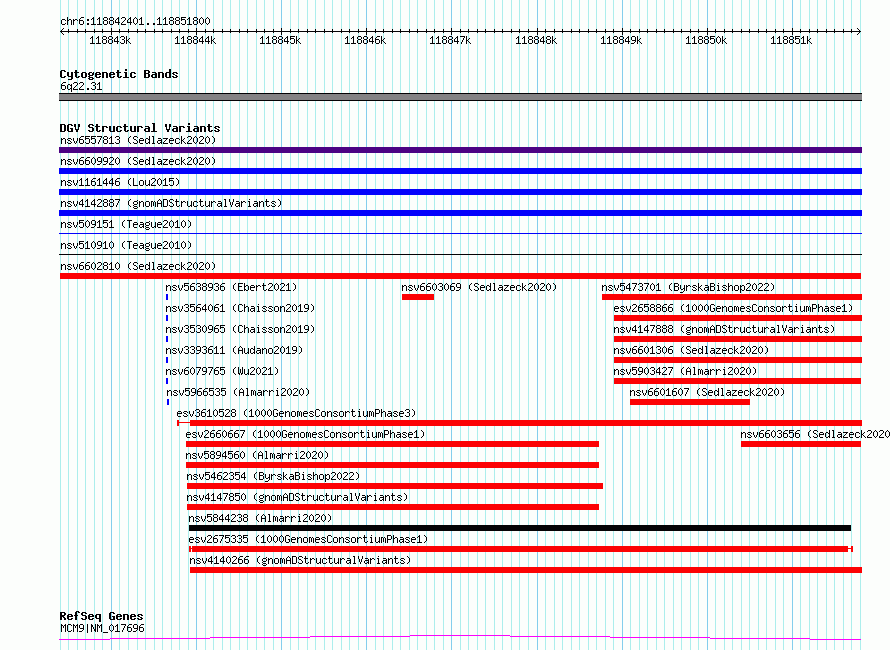
Task: Open esv2658866 (1000GenomesConsortiumPhase1) label
Action: click(x=733, y=308)
